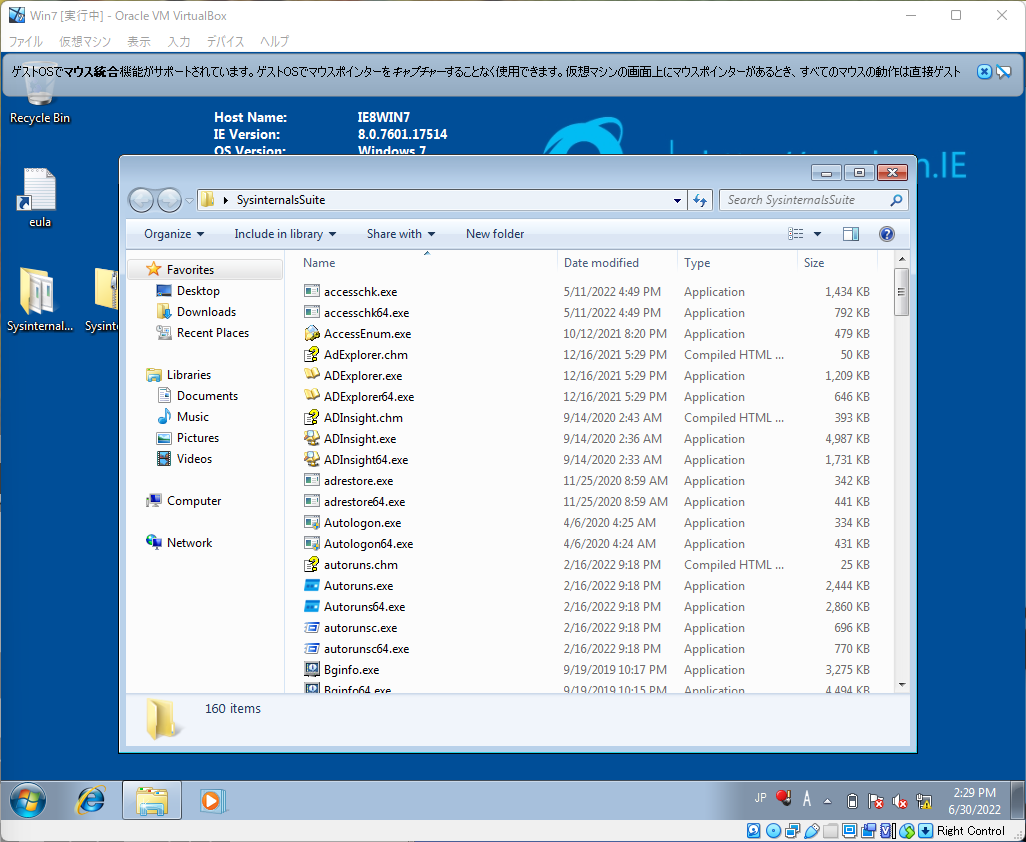Viewport: 1026px width, 842px height.
Task: Select the autorunsc.exe icon
Action: (x=311, y=627)
